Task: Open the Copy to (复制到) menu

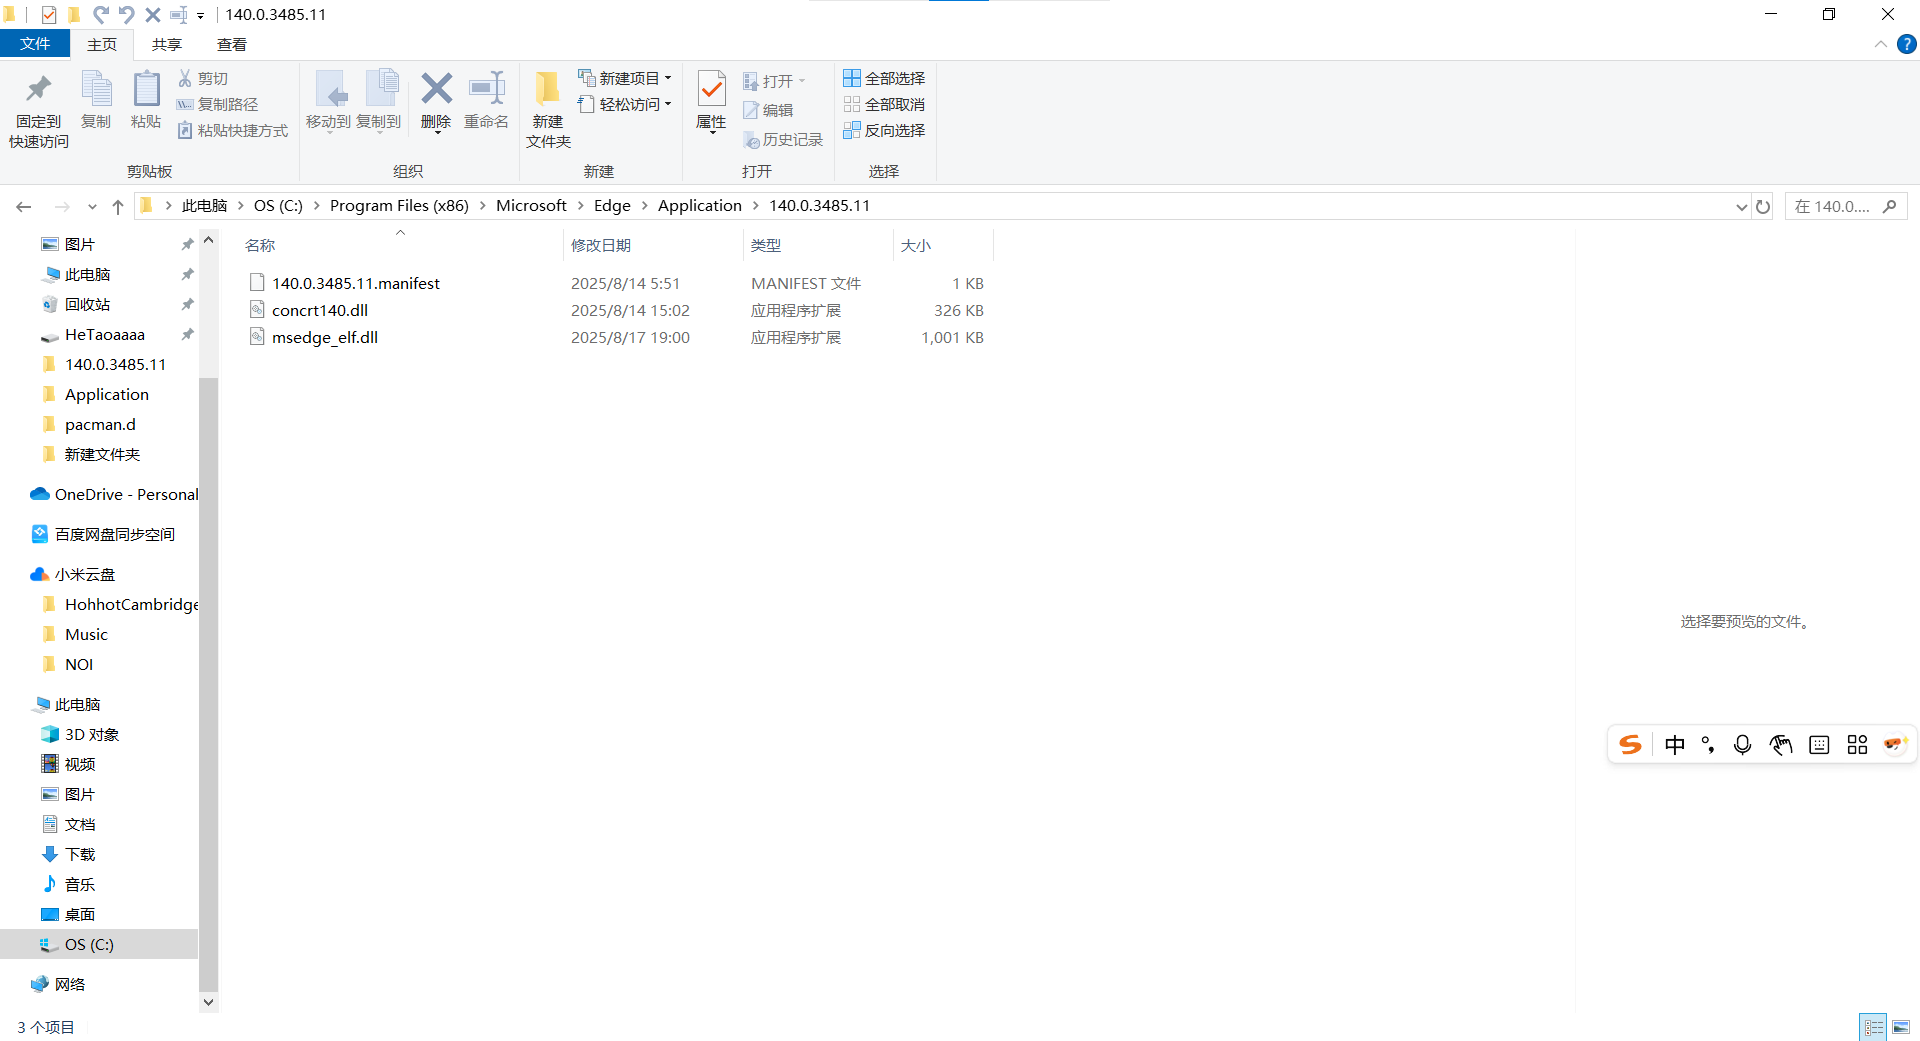Action: click(379, 101)
